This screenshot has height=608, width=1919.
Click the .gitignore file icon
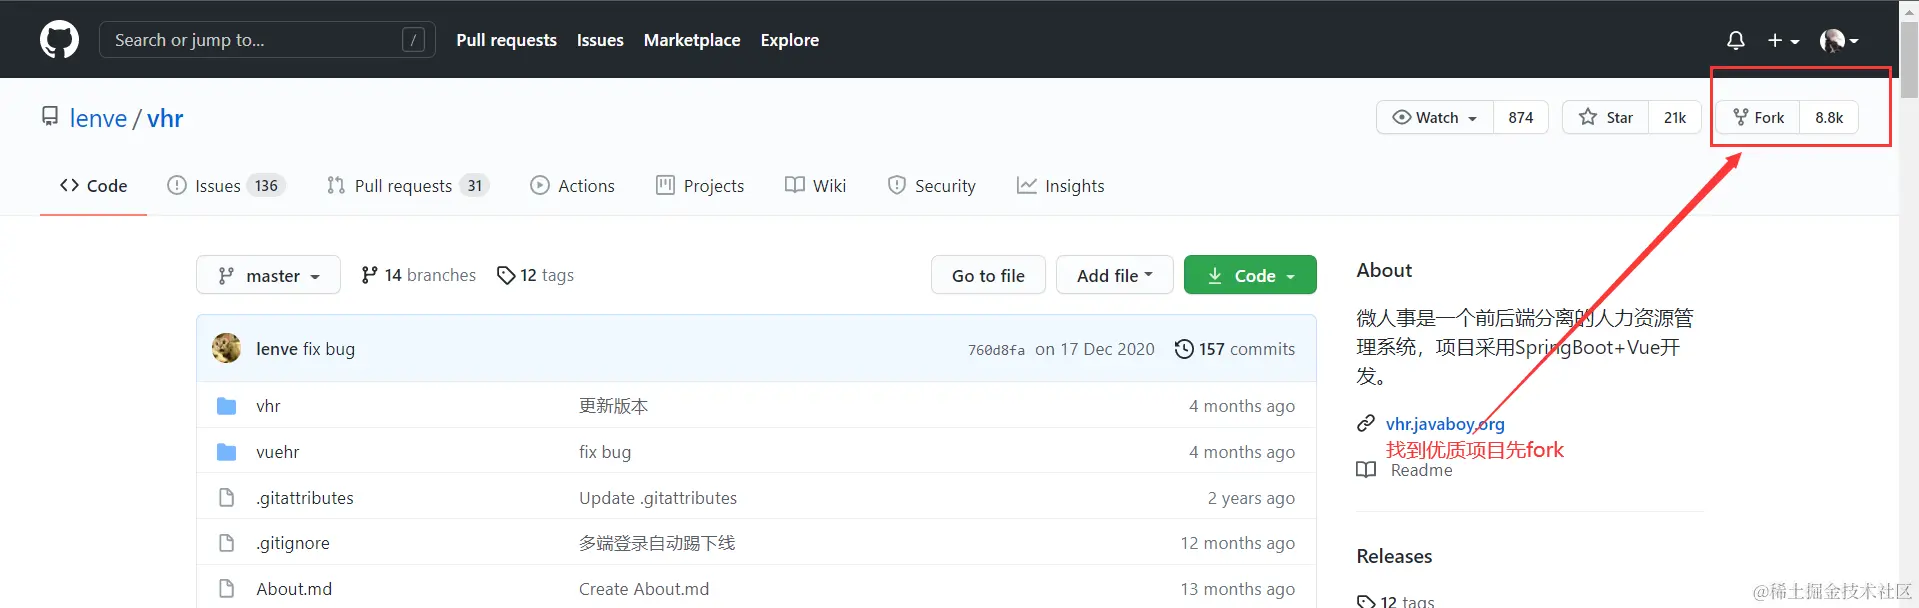(x=227, y=543)
